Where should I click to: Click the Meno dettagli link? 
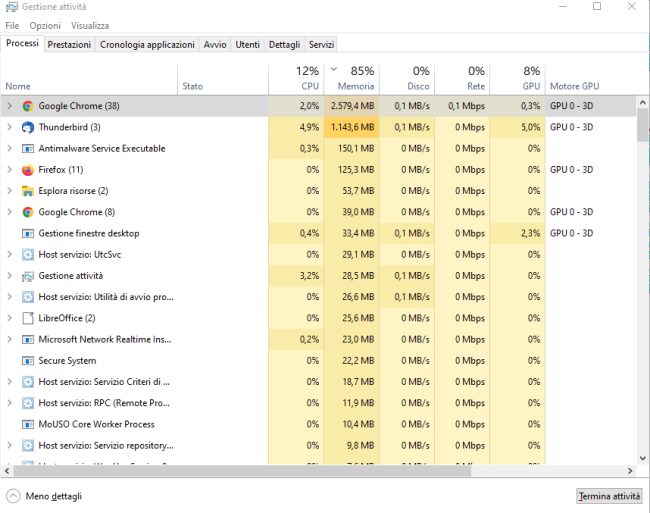[53, 496]
